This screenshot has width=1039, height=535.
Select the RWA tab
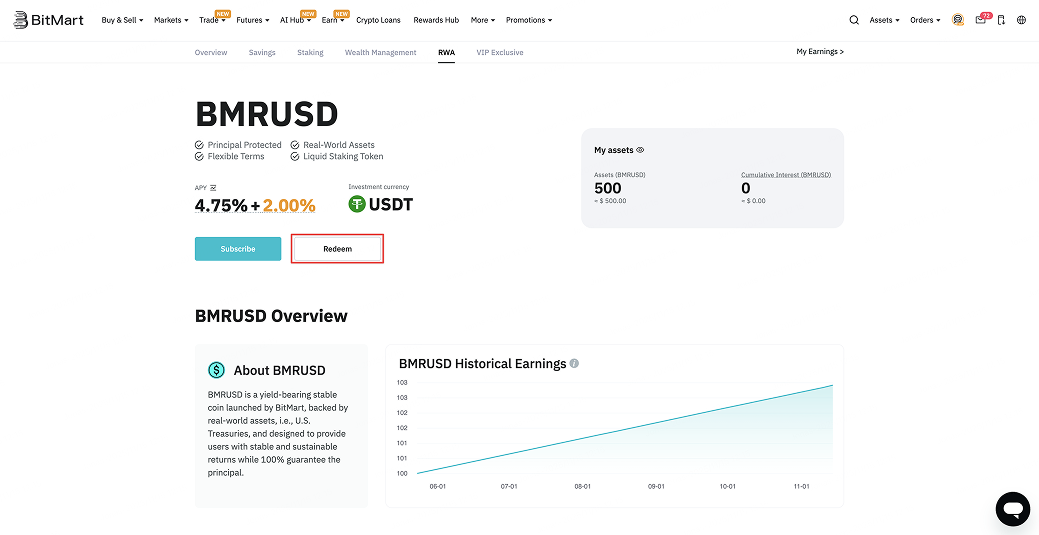[446, 52]
